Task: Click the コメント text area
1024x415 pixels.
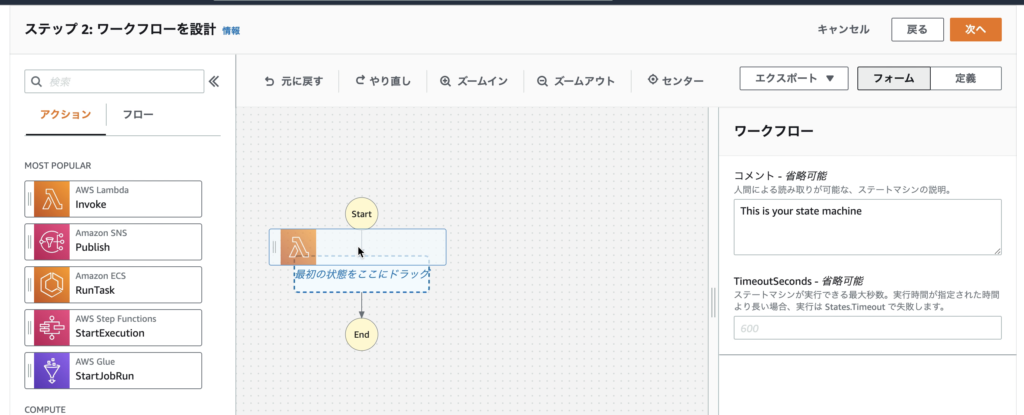Action: click(x=867, y=227)
